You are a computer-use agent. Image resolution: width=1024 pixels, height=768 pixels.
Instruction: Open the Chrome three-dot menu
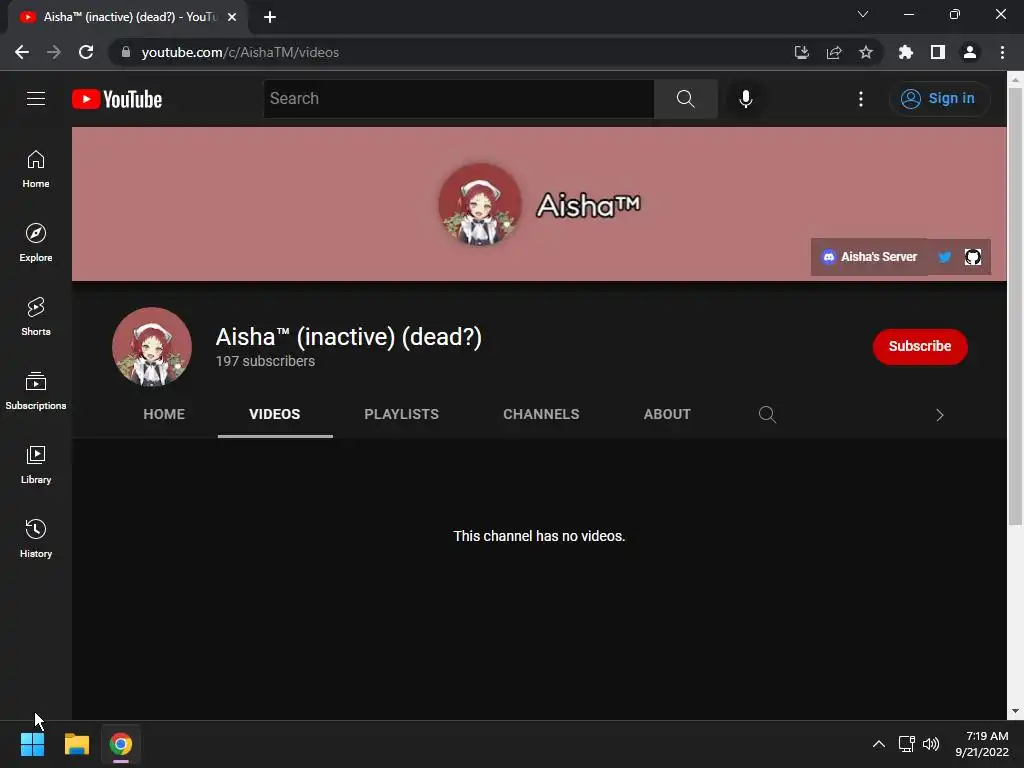click(x=1002, y=52)
